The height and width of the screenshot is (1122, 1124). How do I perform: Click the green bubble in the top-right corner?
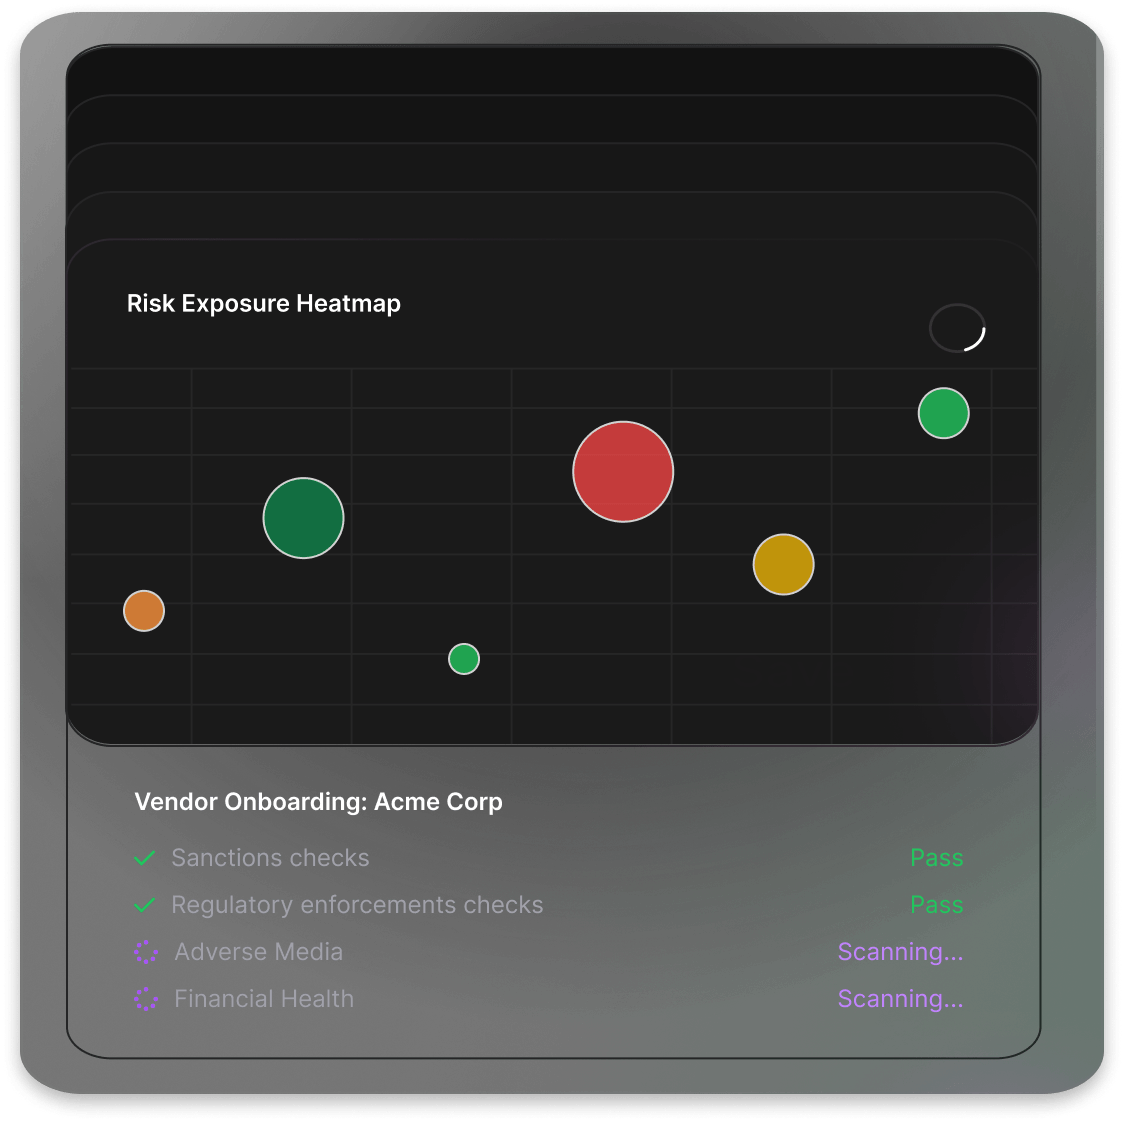tap(943, 412)
